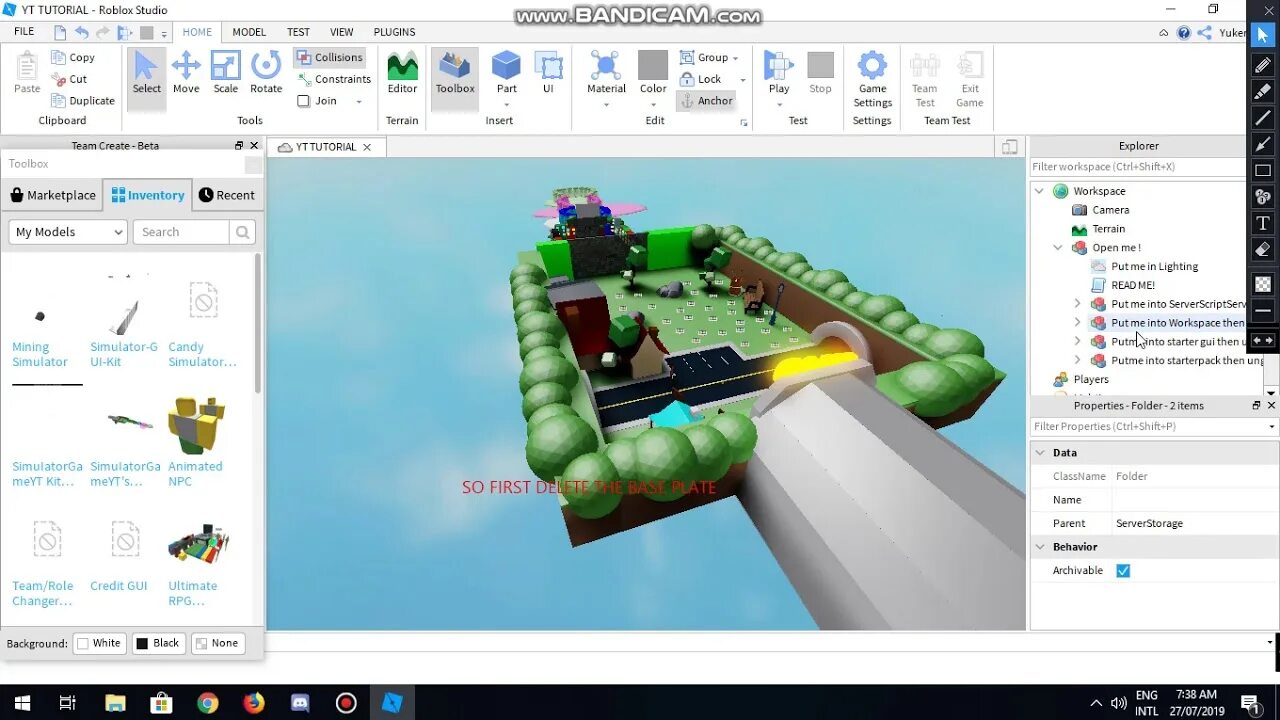Switch to the TEST ribbon tab
The width and height of the screenshot is (1280, 720).
[x=298, y=32]
